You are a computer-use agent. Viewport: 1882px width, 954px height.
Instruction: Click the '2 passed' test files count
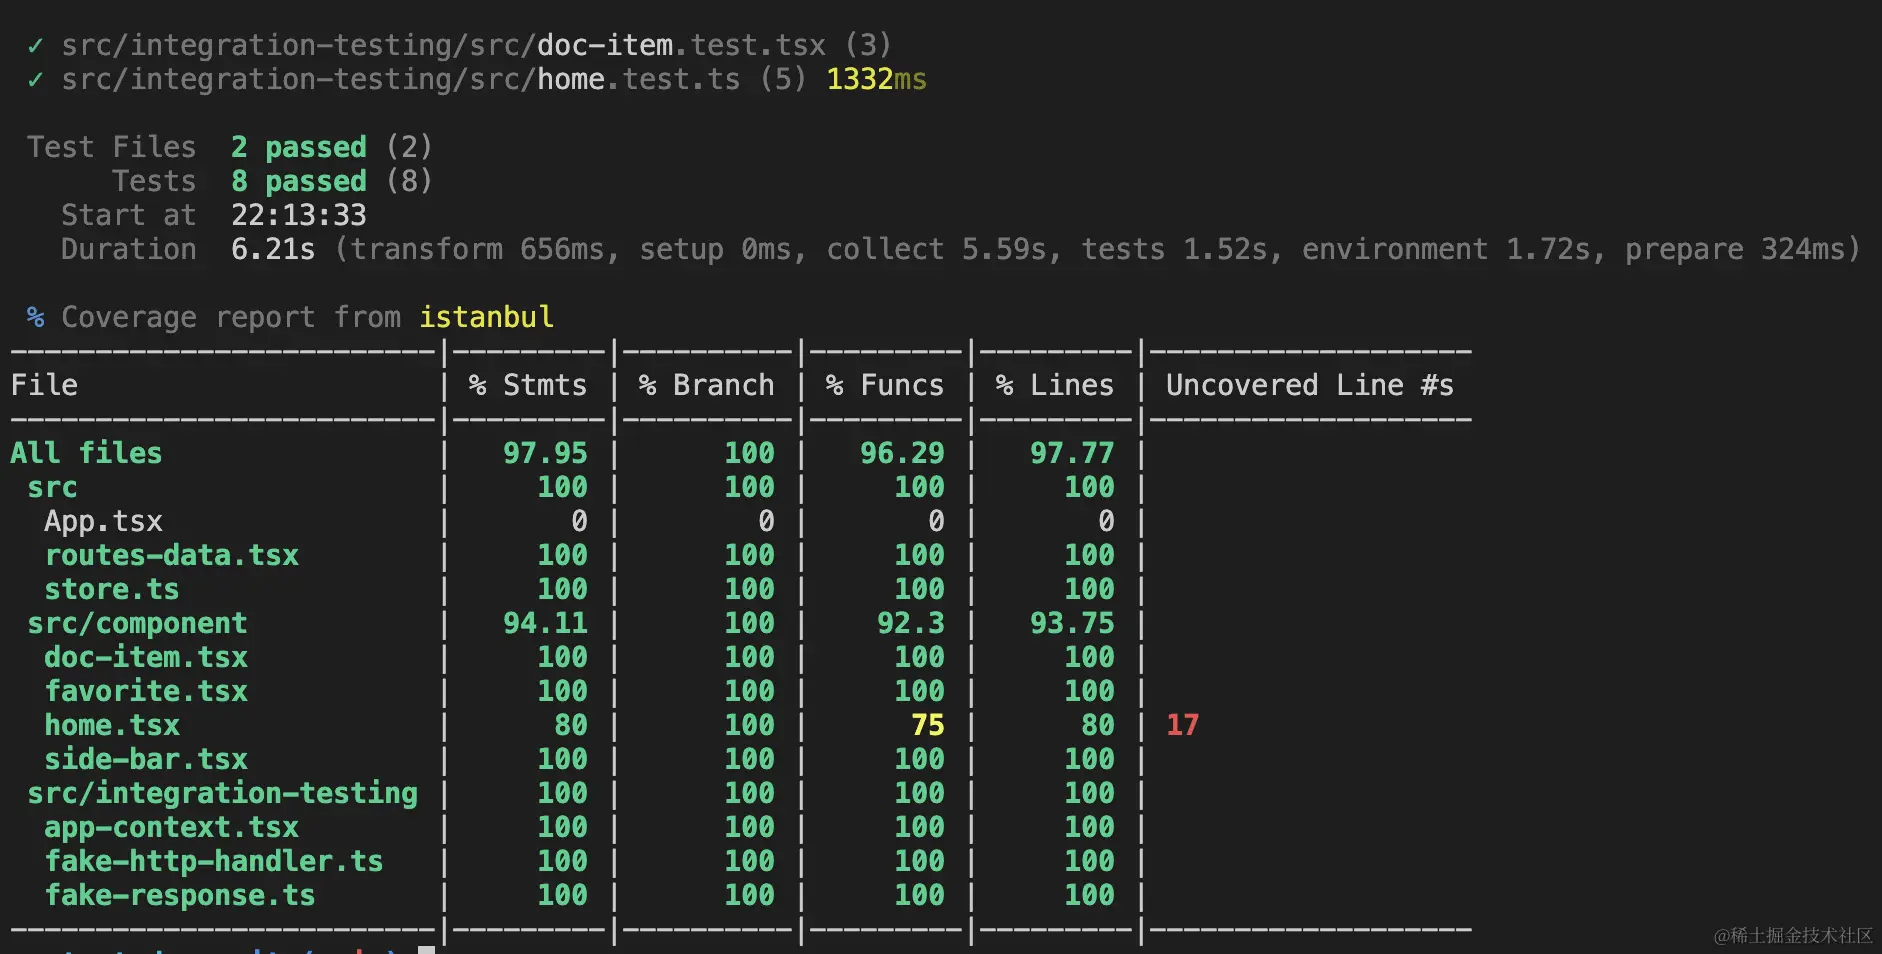pyautogui.click(x=299, y=147)
